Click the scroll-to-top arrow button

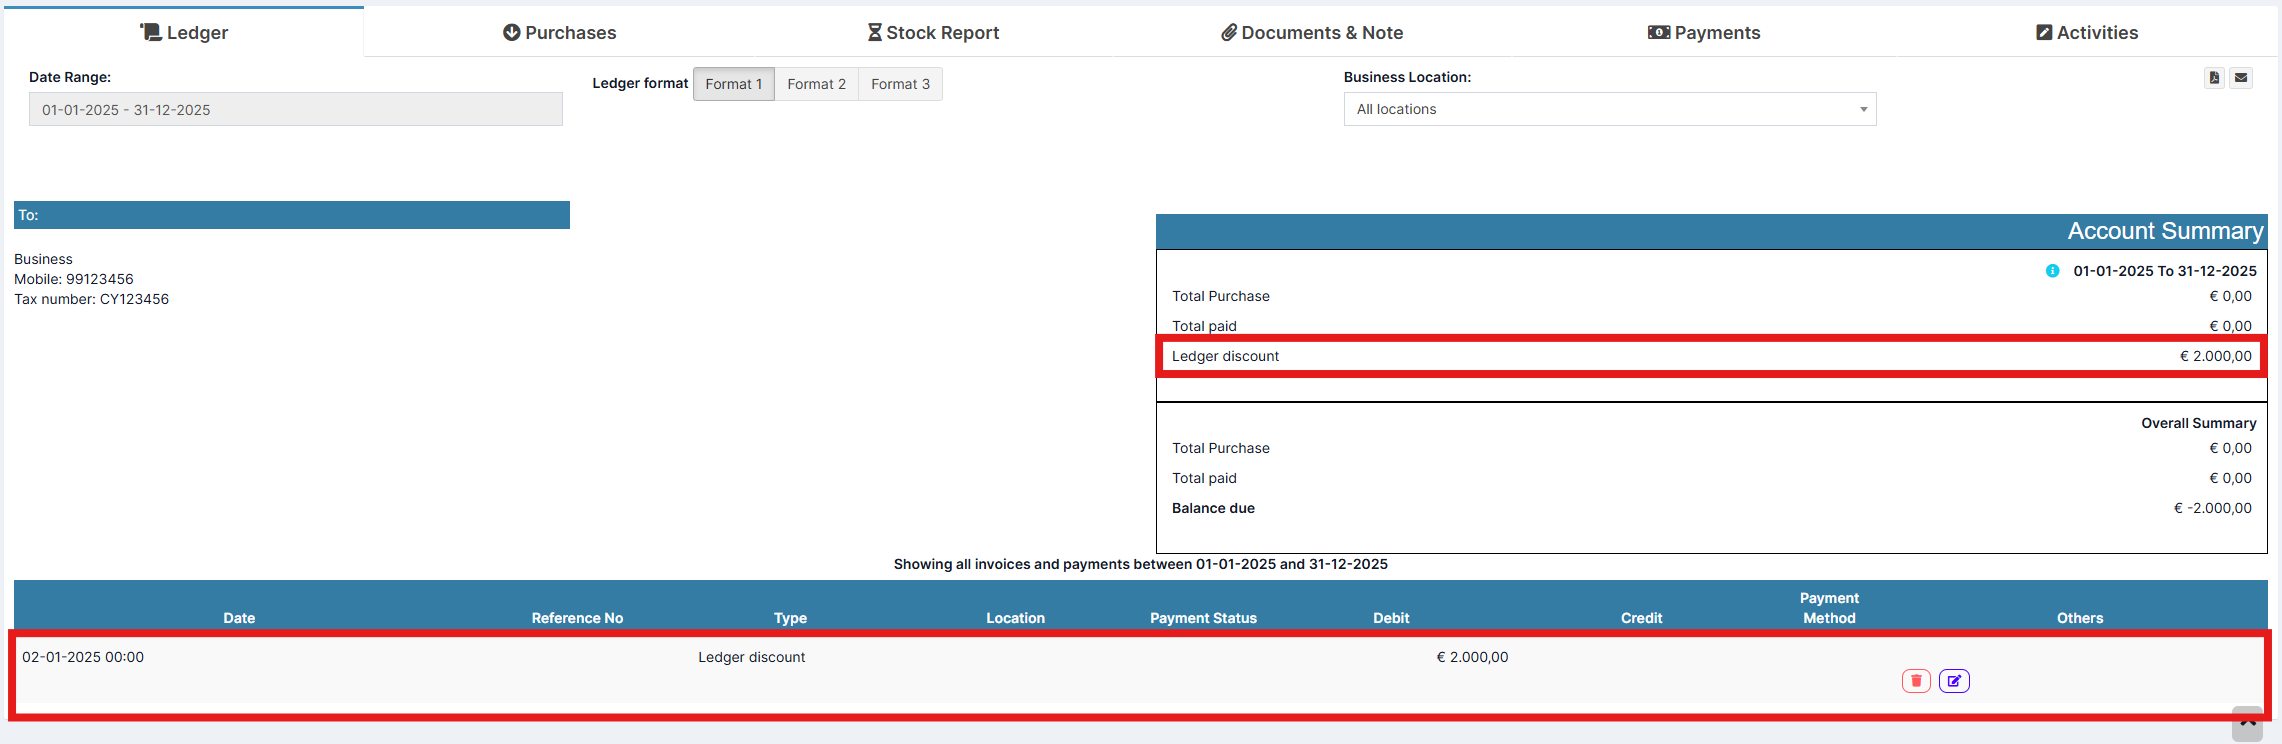2247,723
